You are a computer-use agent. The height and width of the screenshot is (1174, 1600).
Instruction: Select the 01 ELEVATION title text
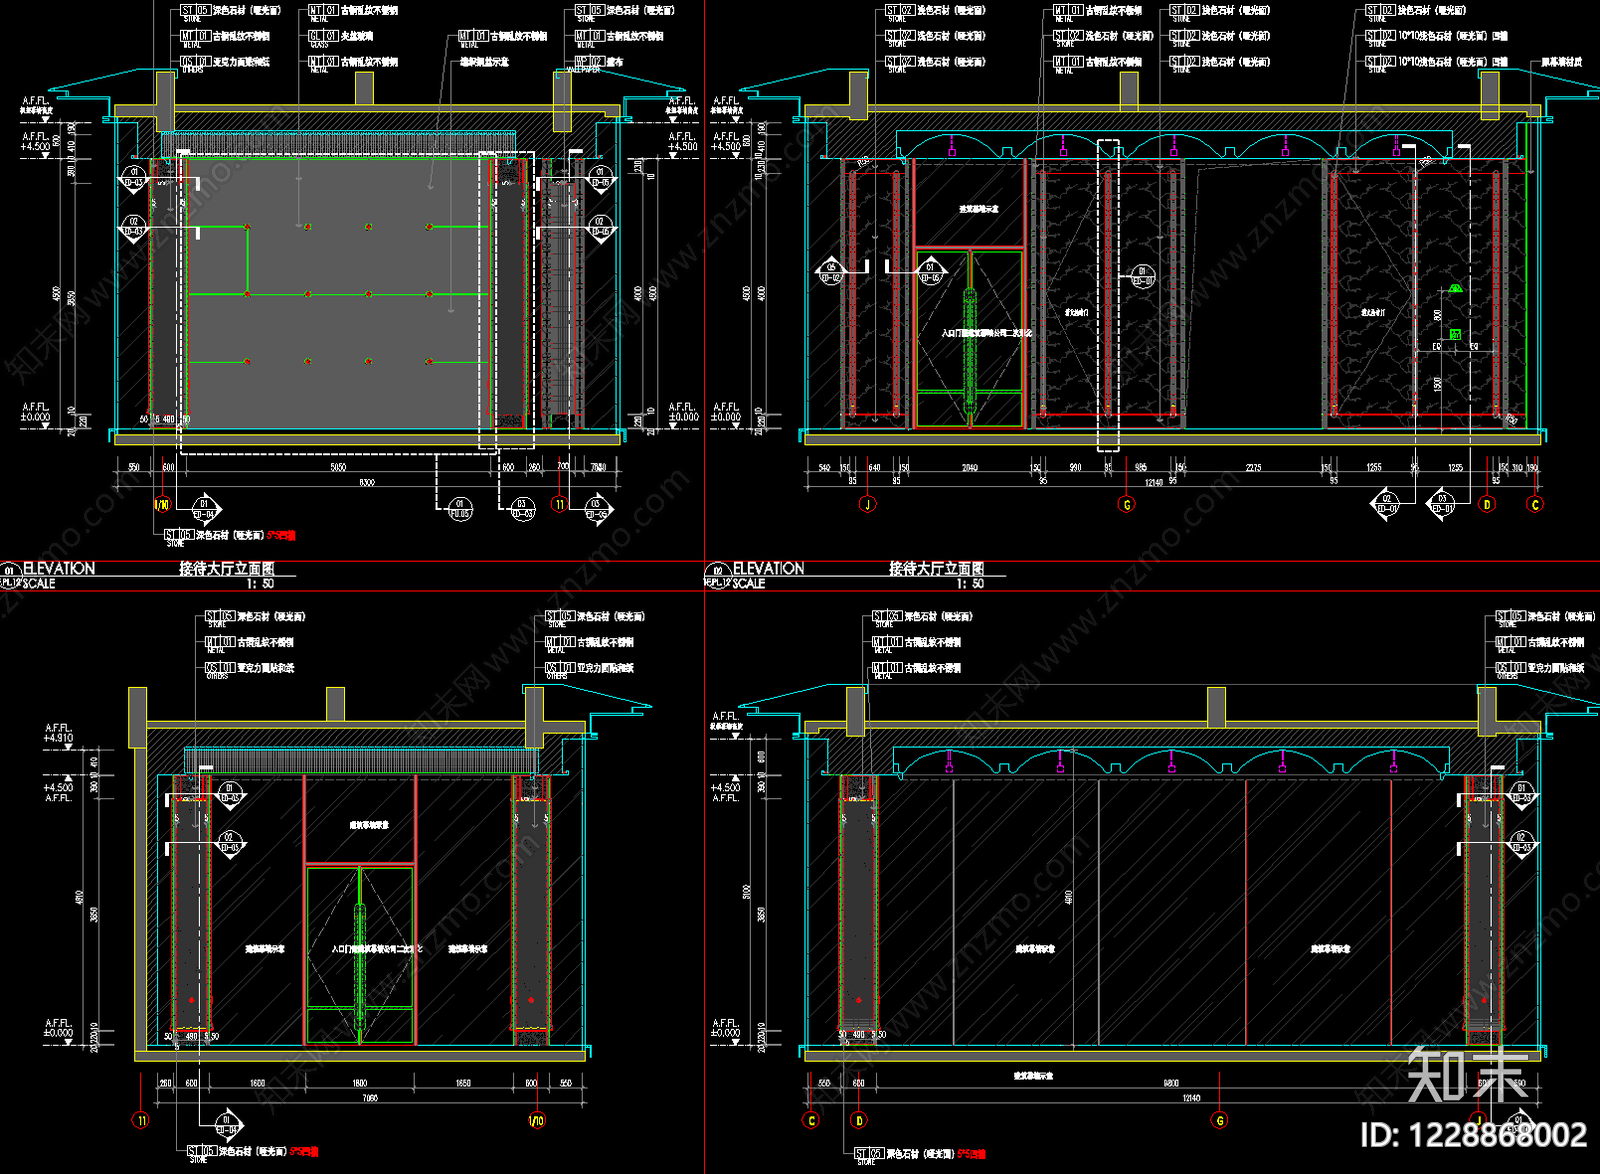tap(59, 568)
